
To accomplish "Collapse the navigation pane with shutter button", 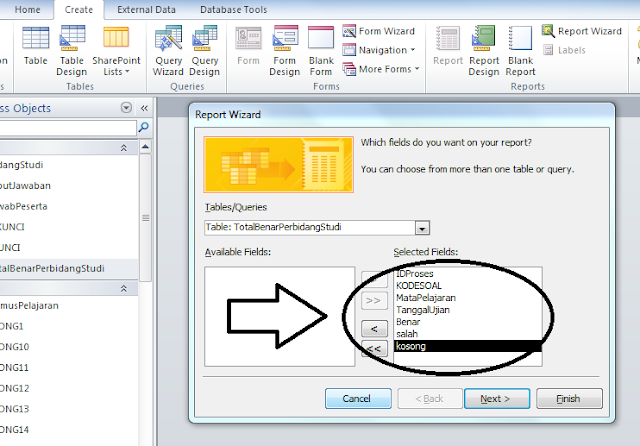I will coord(144,108).
